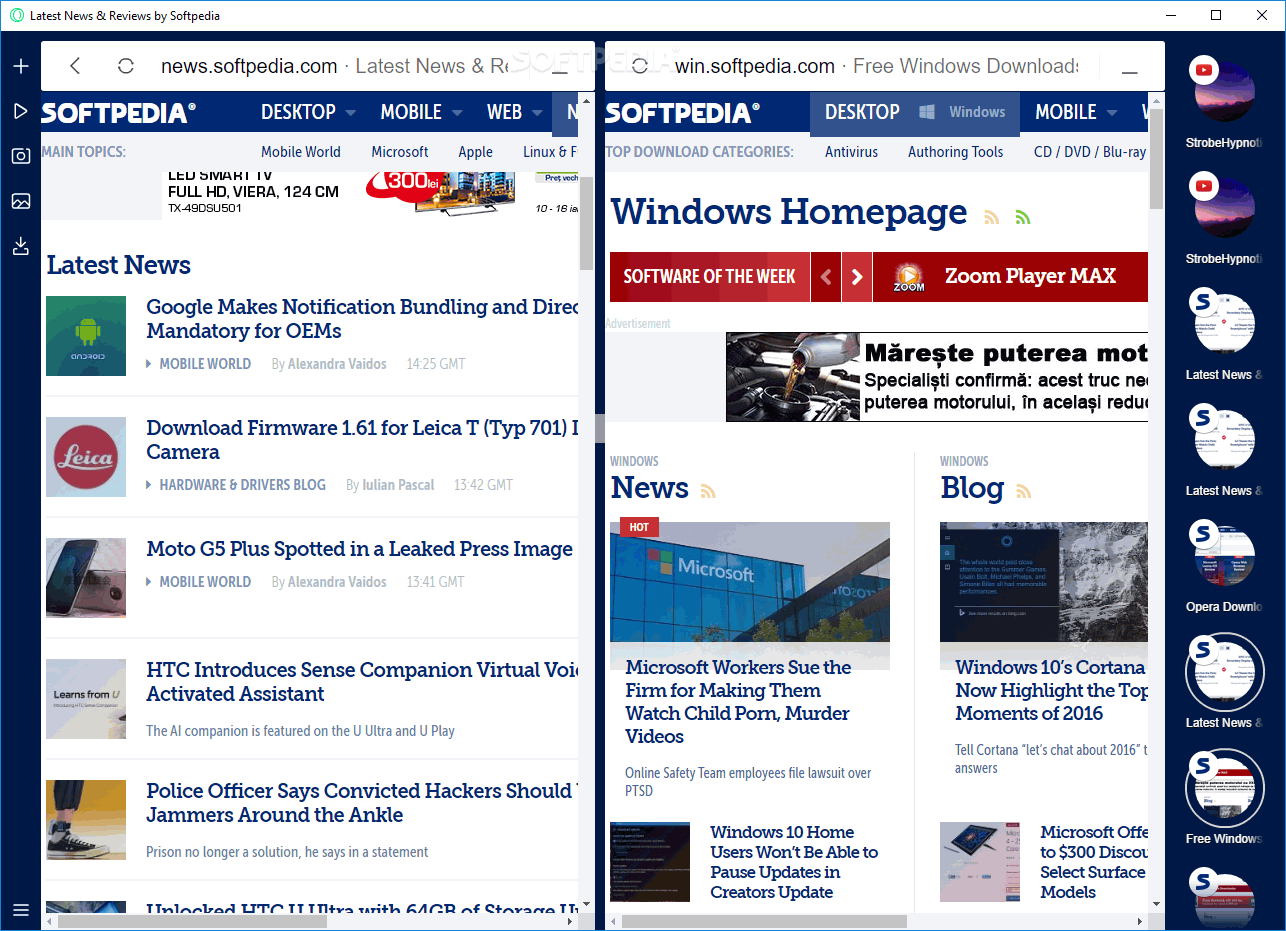Click author Iulian Pascal link

pos(398,485)
